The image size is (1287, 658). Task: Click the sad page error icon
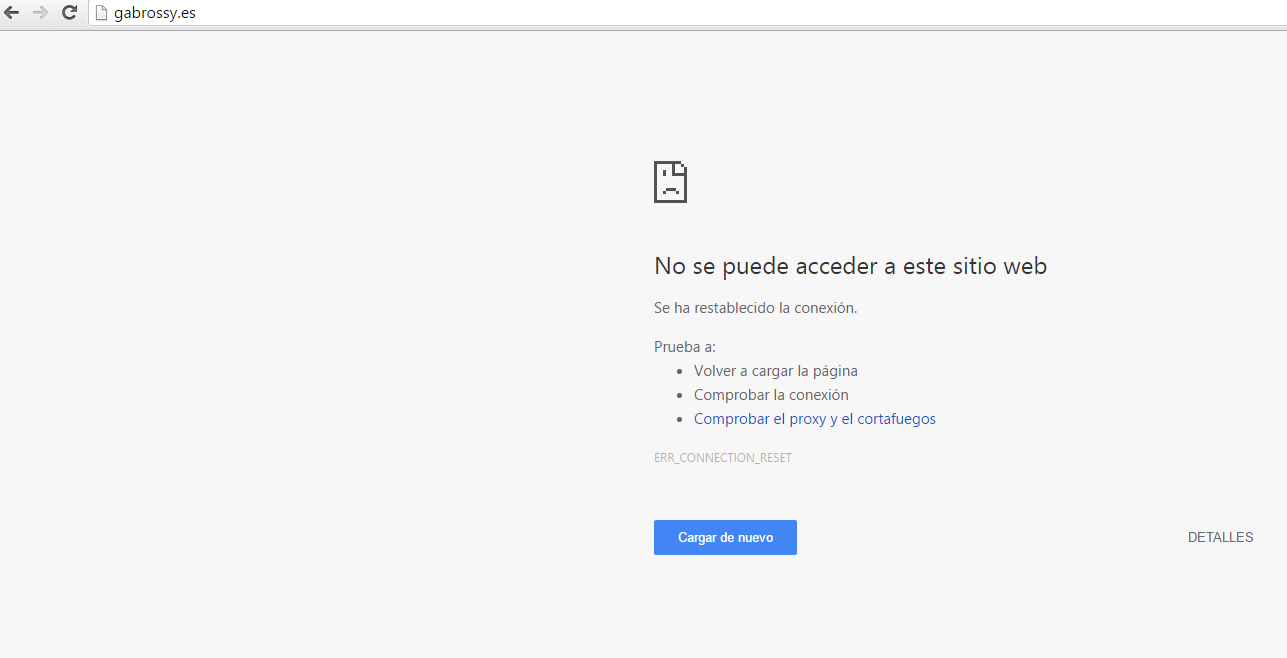[x=670, y=181]
